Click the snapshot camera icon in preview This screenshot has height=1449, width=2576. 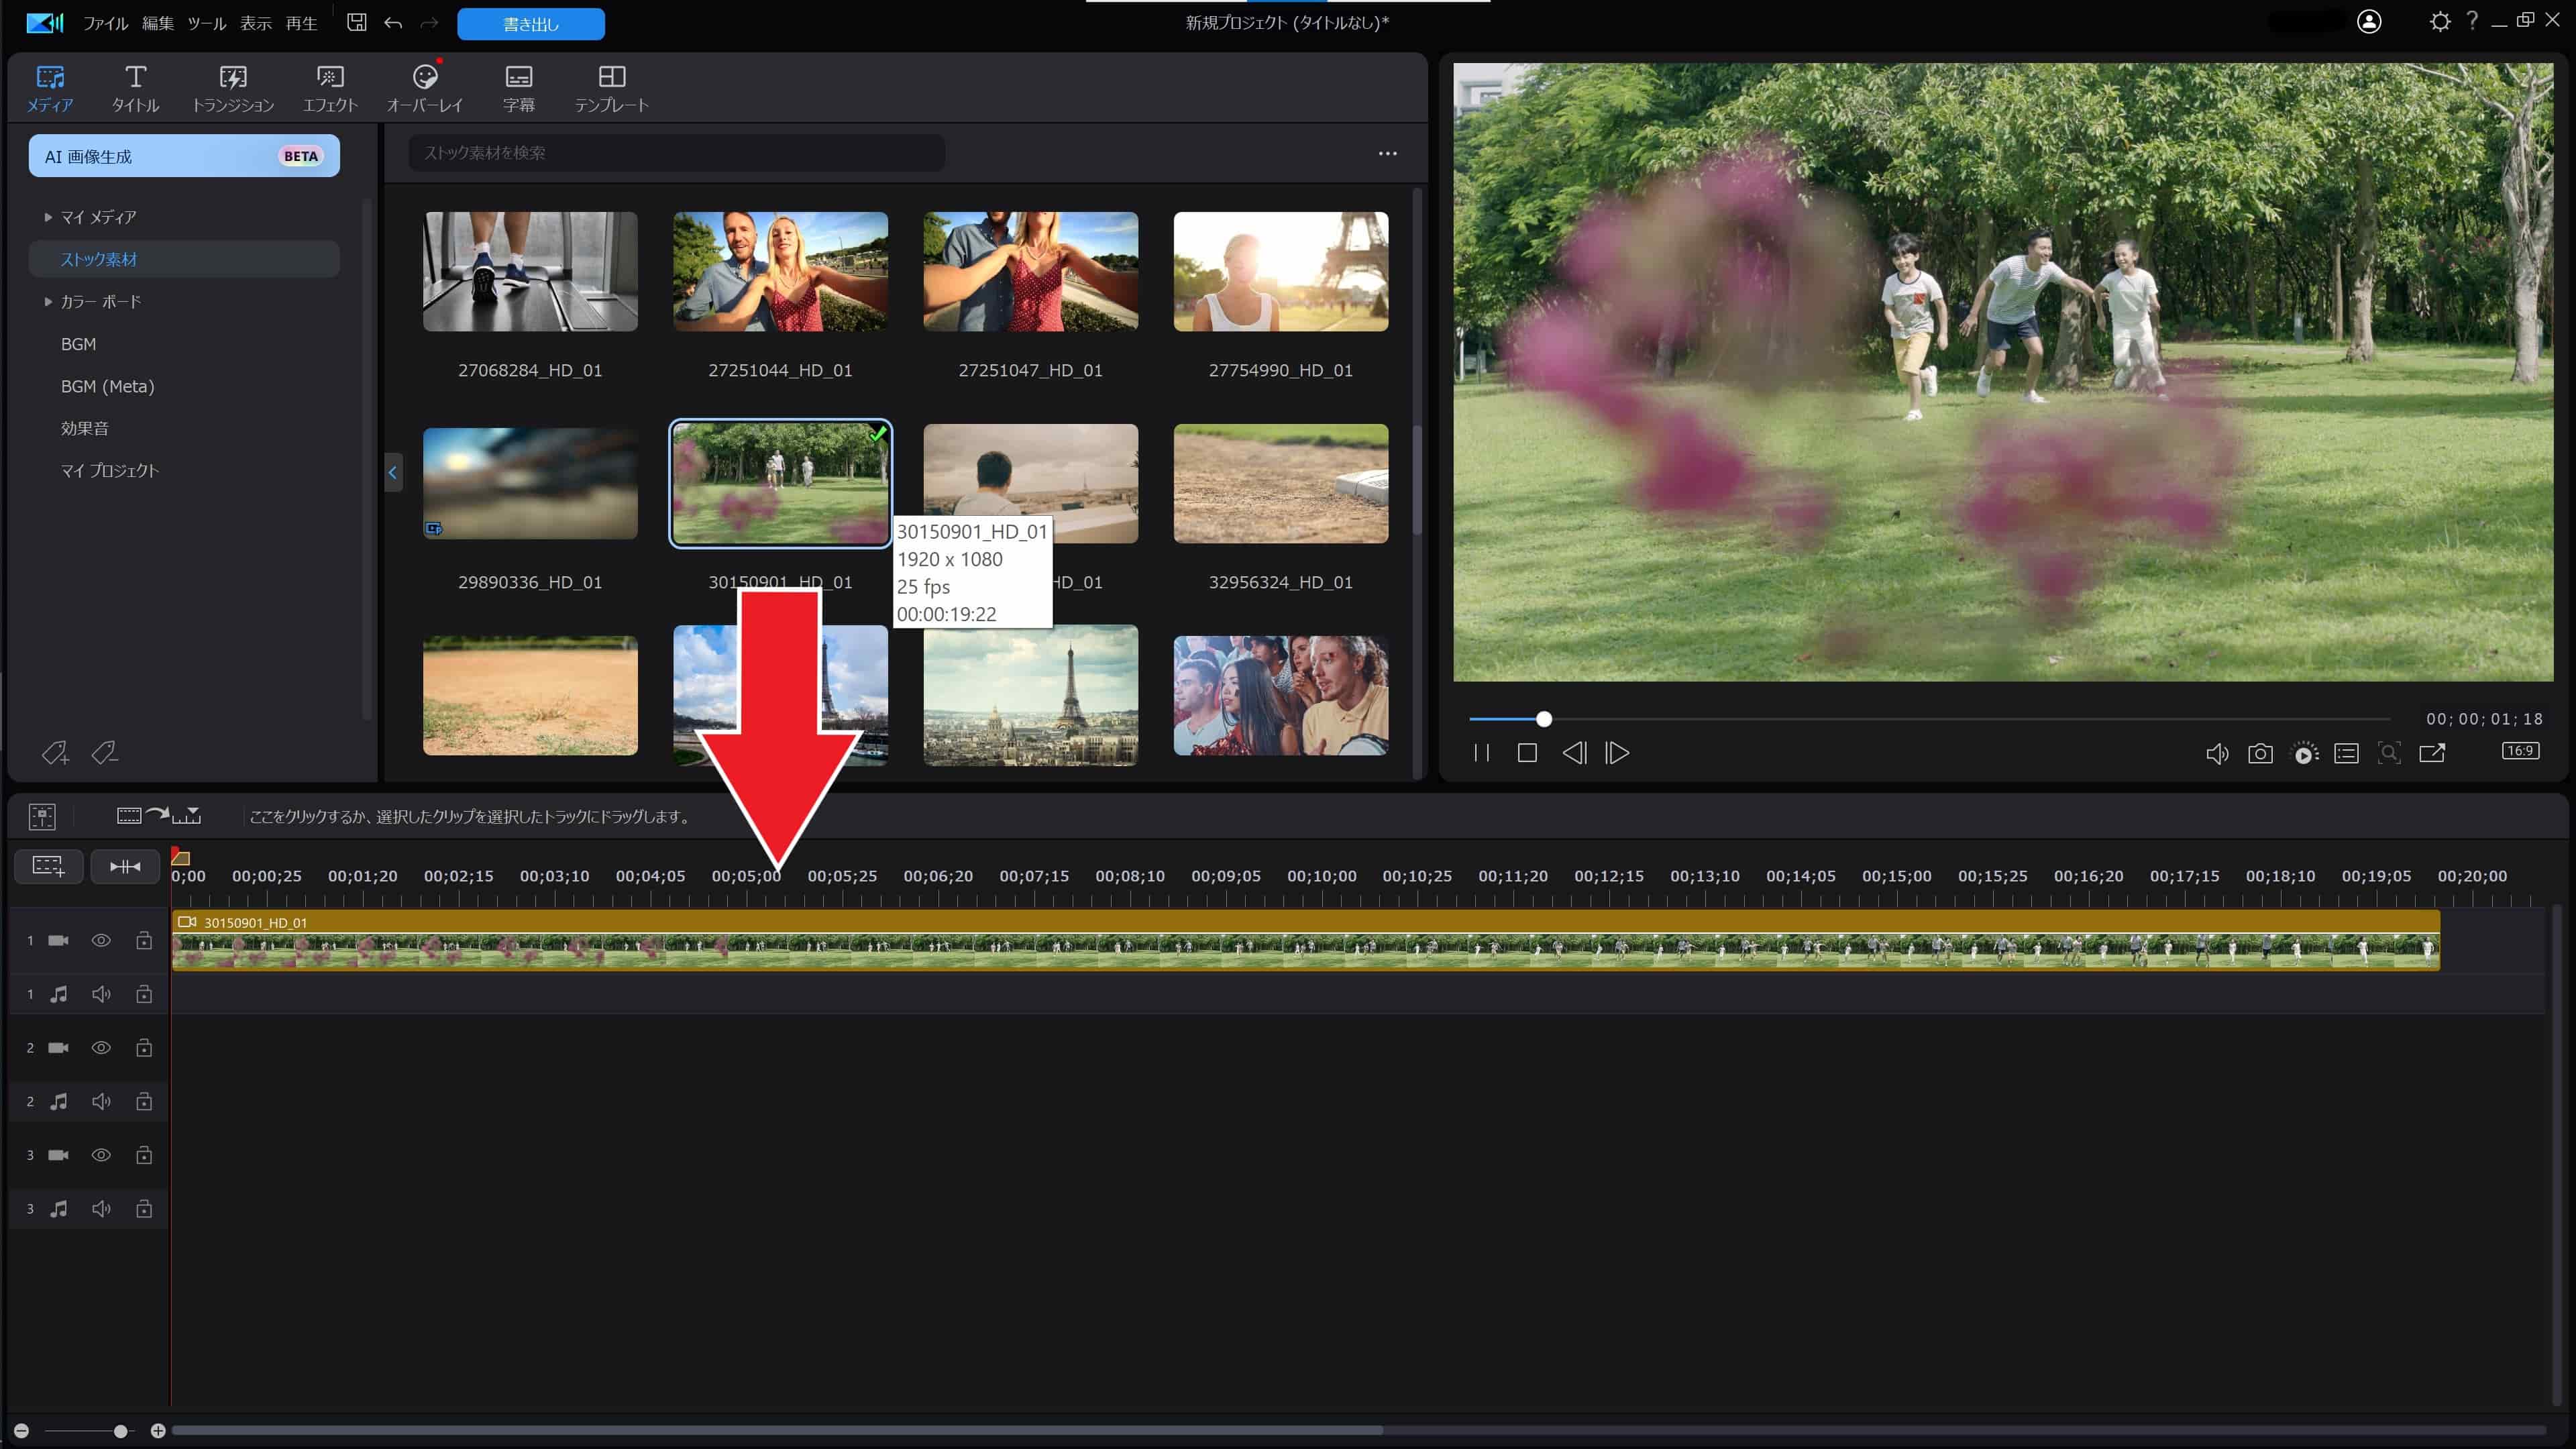(2260, 754)
